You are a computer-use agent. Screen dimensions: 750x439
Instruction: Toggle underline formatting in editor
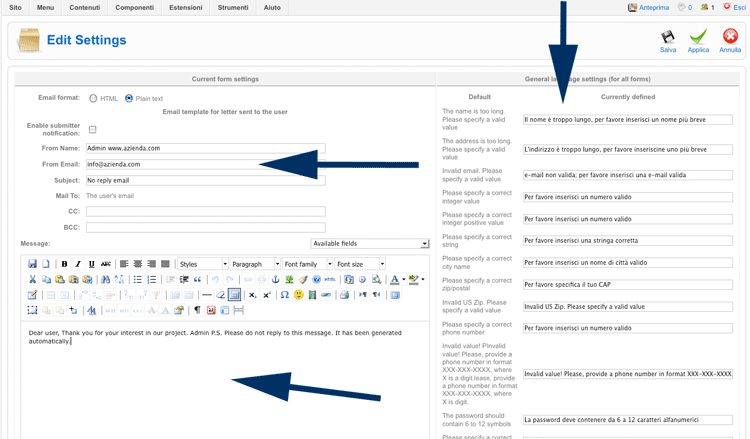pos(91,264)
